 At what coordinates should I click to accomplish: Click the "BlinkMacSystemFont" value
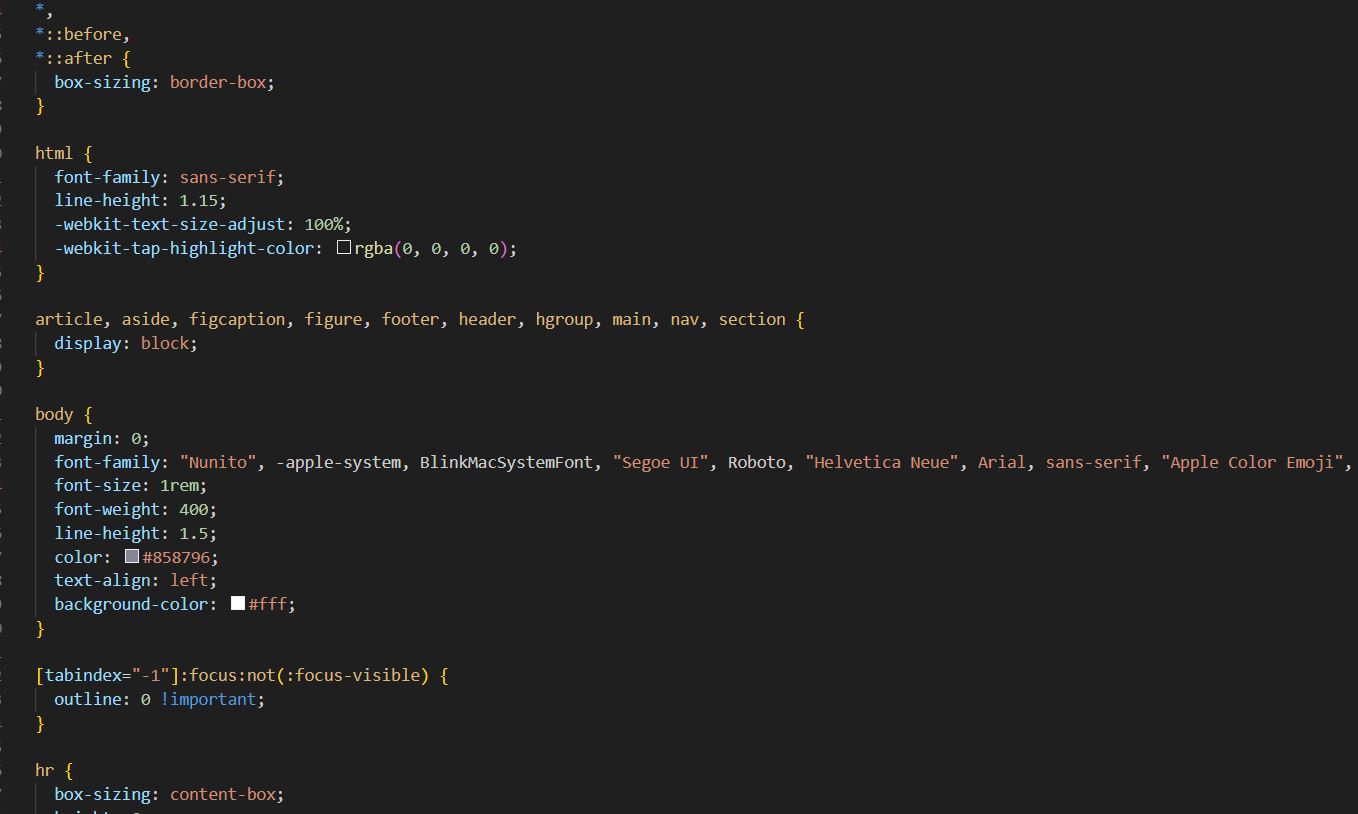[x=507, y=462]
